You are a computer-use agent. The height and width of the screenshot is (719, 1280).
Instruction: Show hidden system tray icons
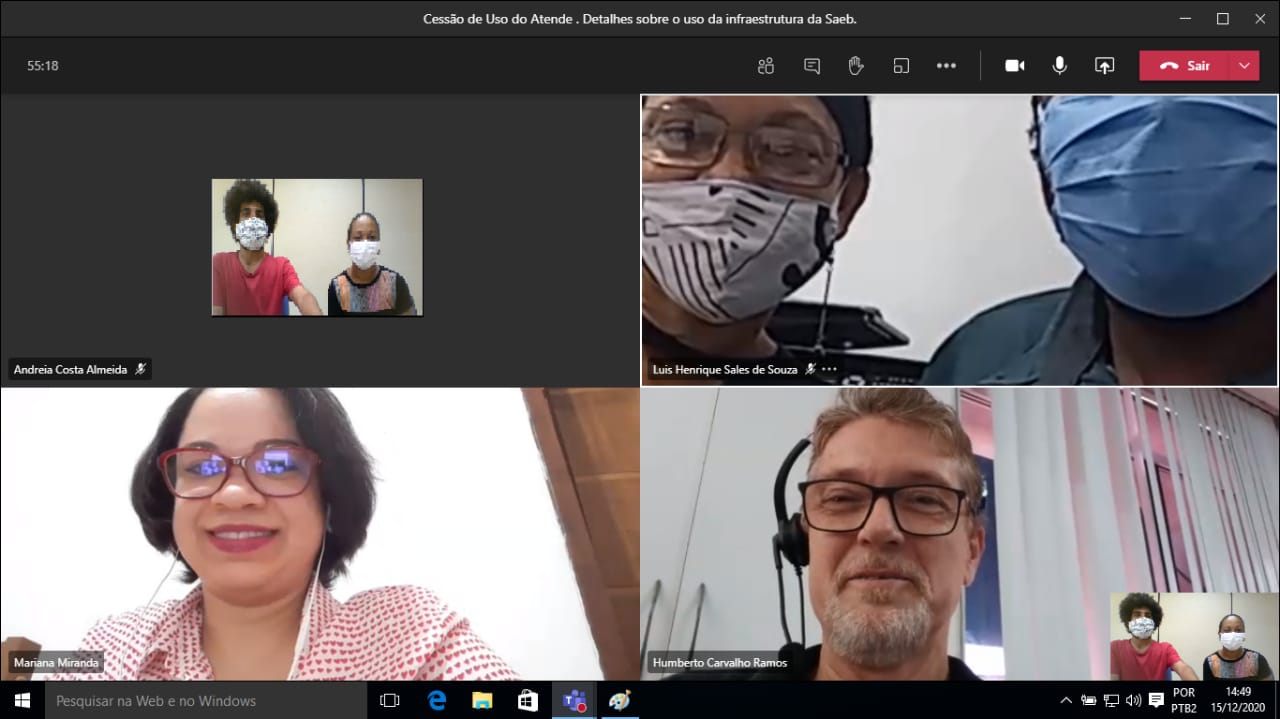(1066, 700)
